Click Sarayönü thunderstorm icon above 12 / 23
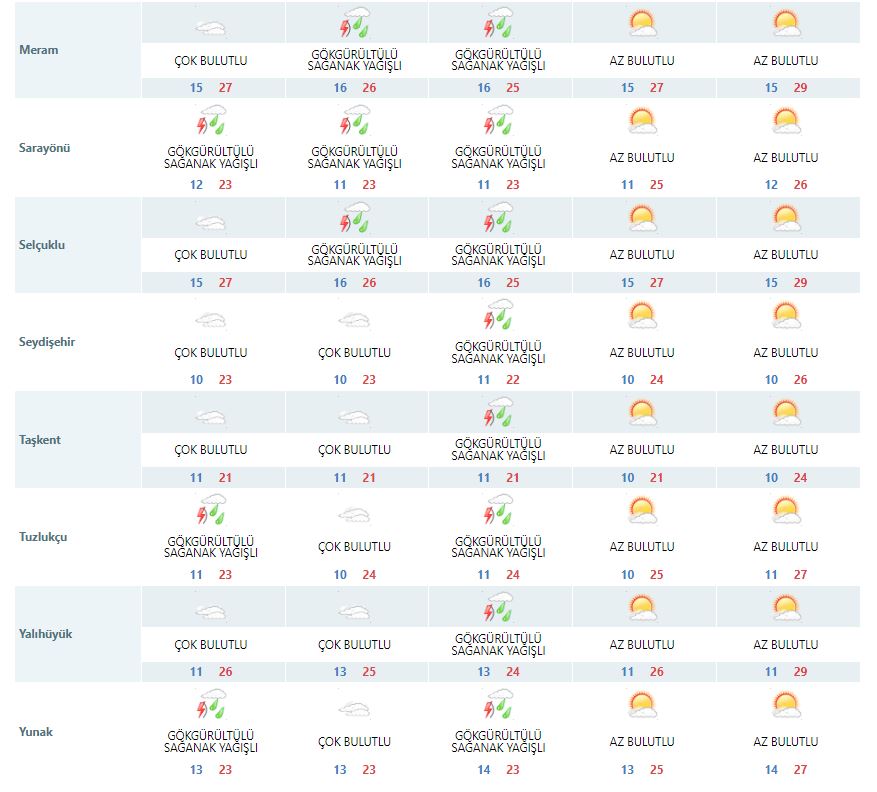The image size is (877, 792). click(x=211, y=123)
